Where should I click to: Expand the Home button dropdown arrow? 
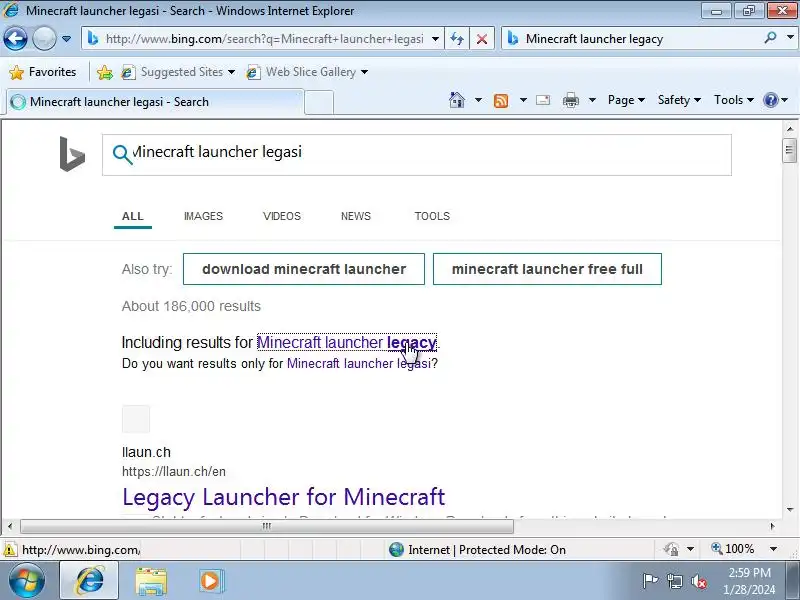pos(478,100)
